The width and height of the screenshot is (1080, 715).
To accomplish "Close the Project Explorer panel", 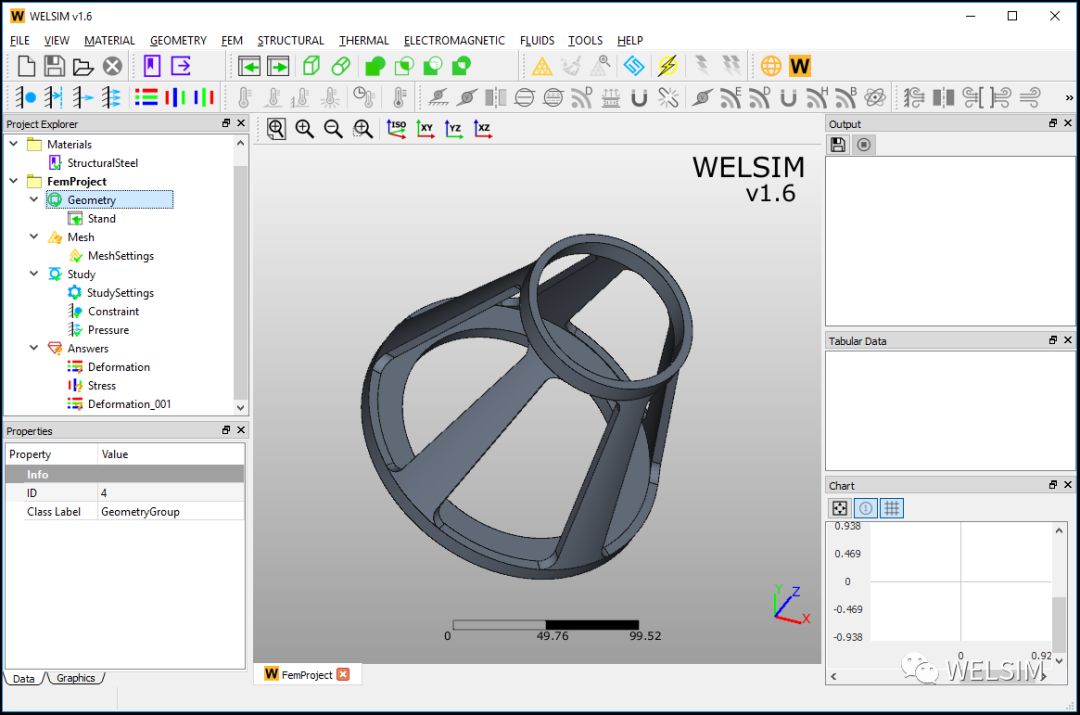I will coord(241,123).
